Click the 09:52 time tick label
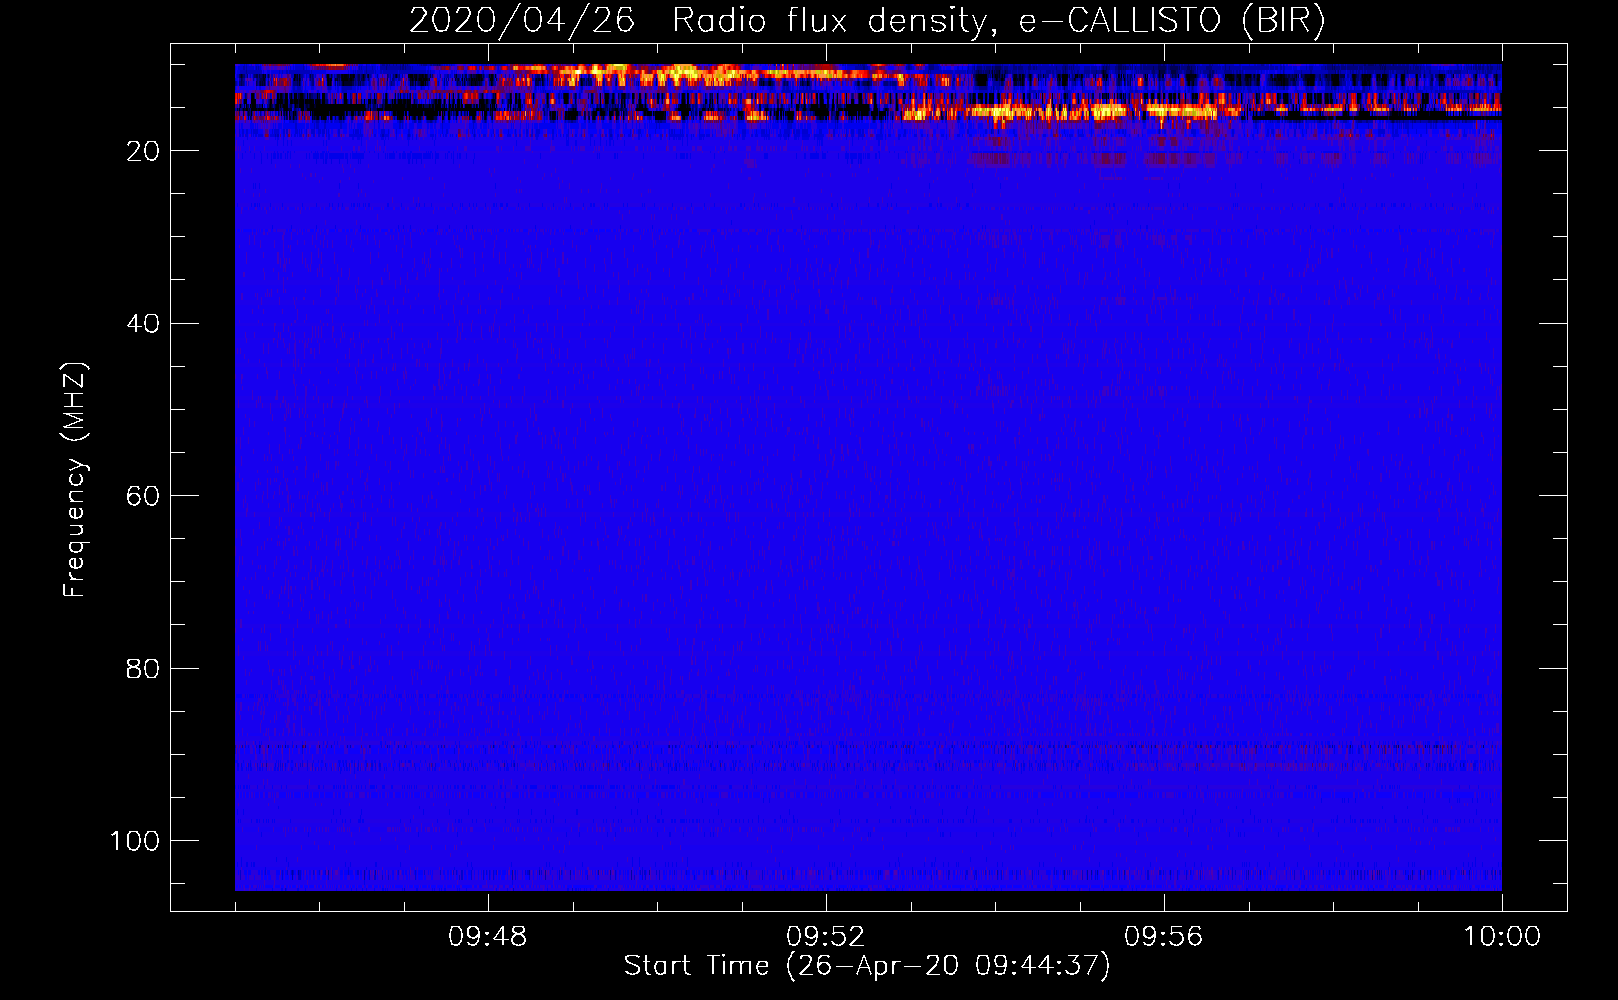Viewport: 1618px width, 1000px height. point(825,937)
